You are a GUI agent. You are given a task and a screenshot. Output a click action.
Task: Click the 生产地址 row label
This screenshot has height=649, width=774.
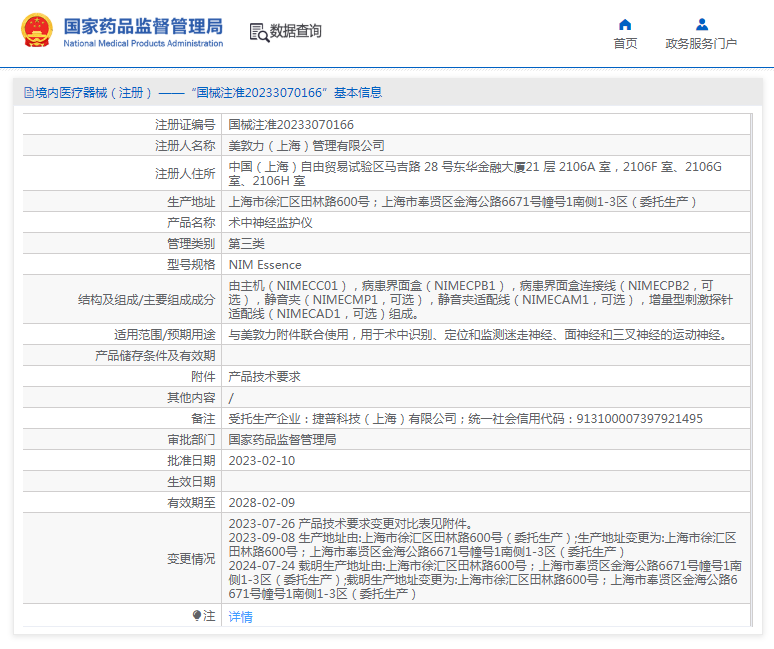point(191,202)
